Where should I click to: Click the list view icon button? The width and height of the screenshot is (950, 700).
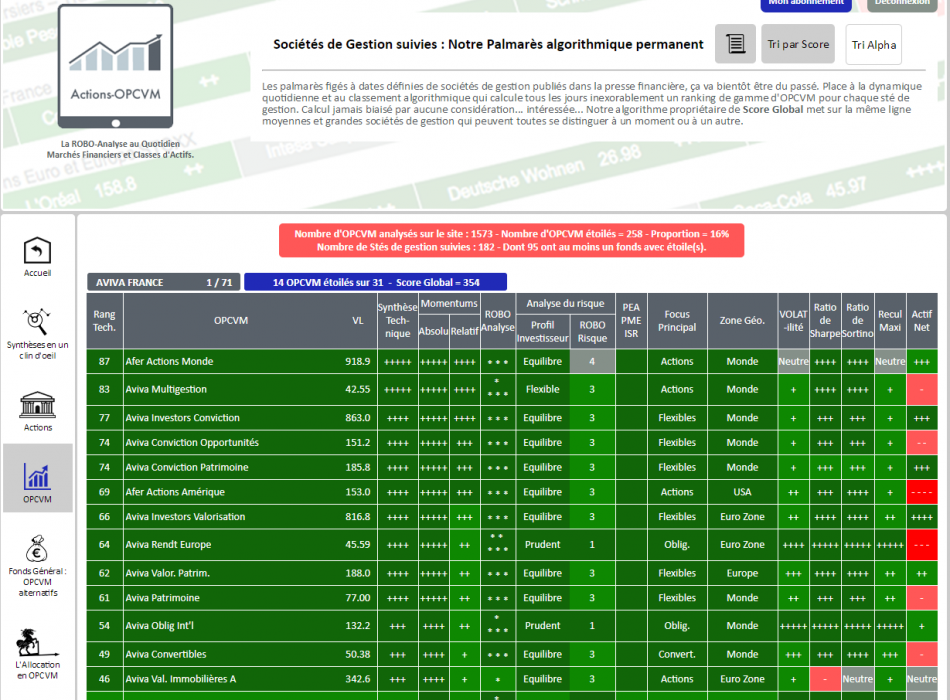[735, 44]
